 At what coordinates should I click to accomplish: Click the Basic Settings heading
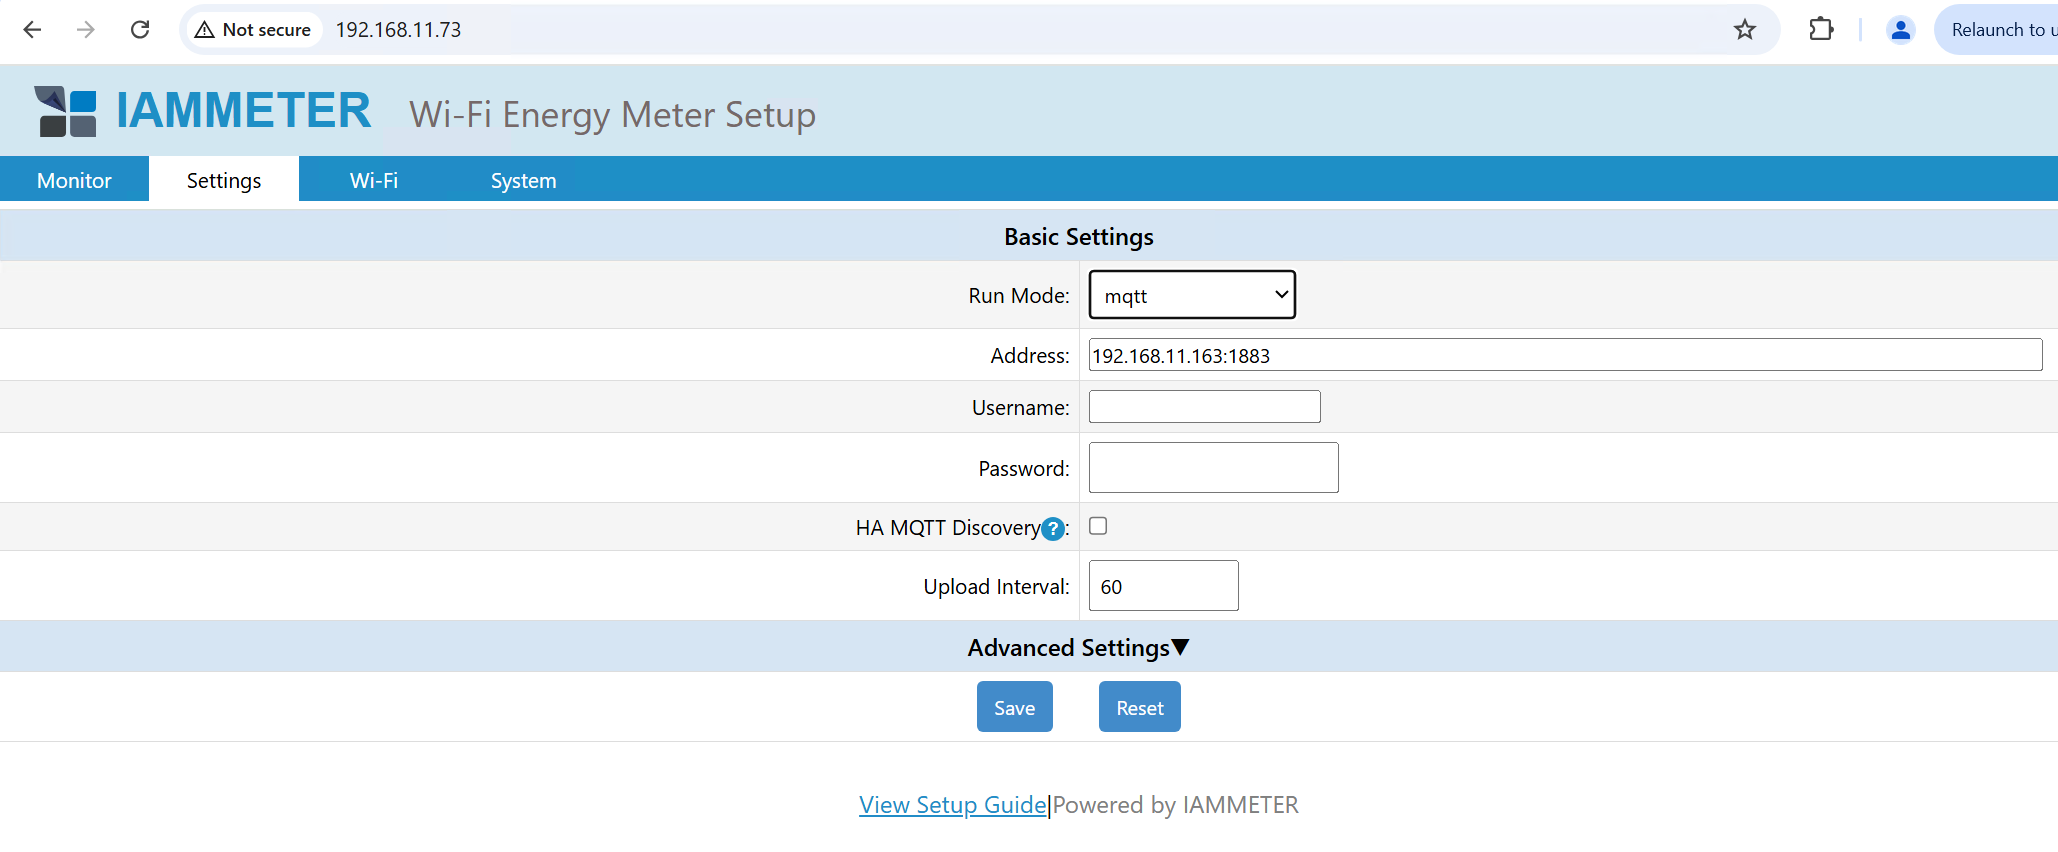click(x=1079, y=237)
